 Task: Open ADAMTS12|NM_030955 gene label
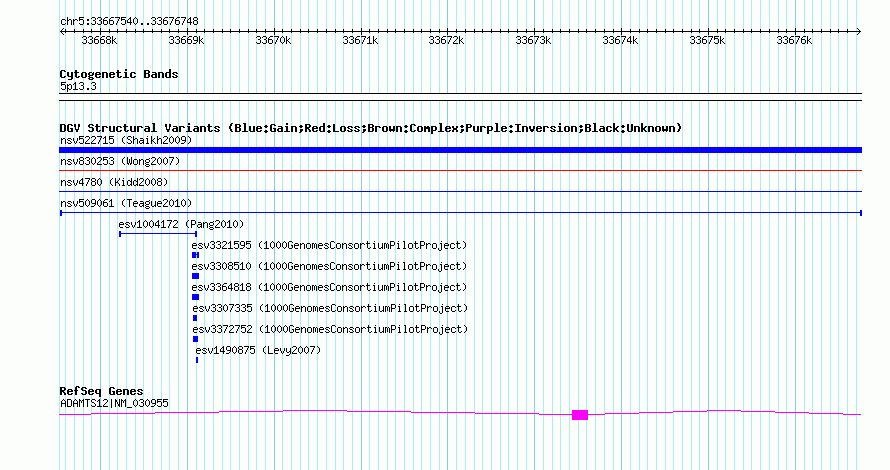coord(114,404)
